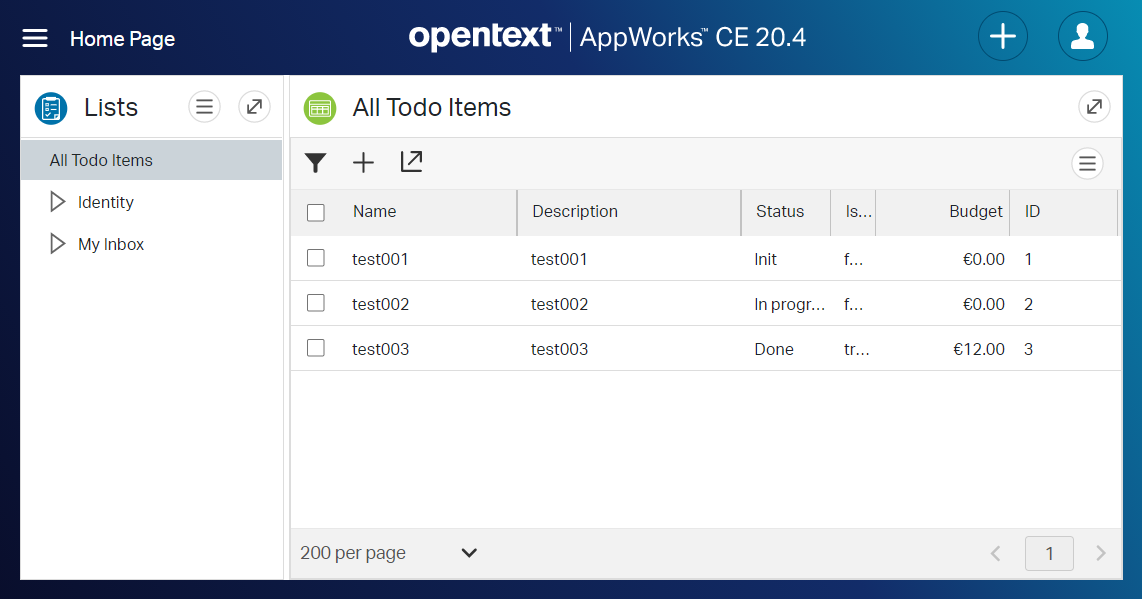Image resolution: width=1142 pixels, height=599 pixels.
Task: Click the create new plus button in header
Action: 1003,36
